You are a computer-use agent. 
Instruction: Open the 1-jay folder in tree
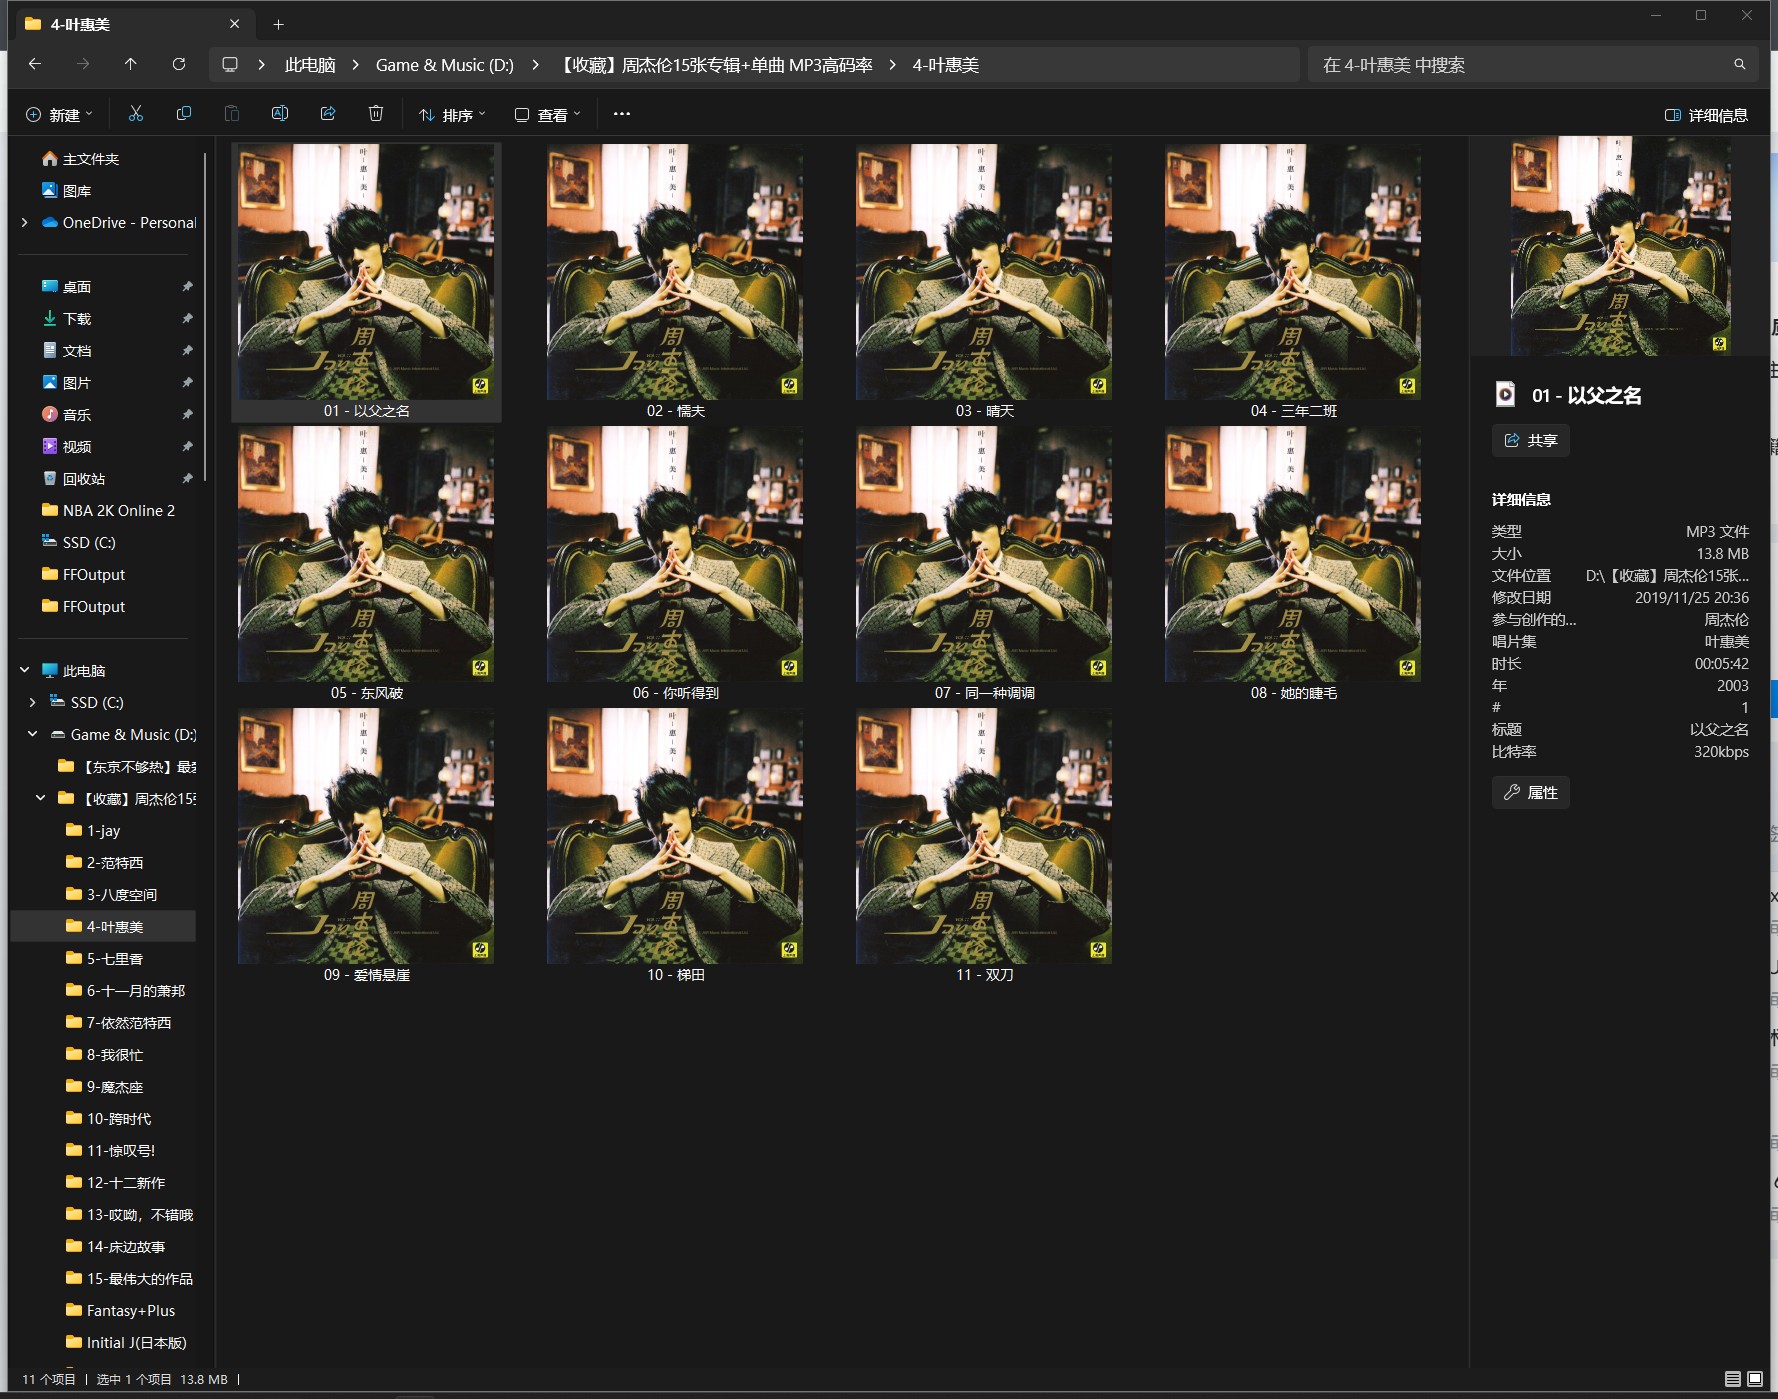click(103, 831)
